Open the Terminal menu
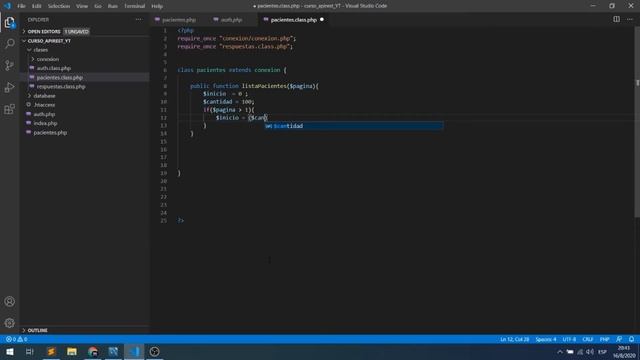 pyautogui.click(x=135, y=6)
